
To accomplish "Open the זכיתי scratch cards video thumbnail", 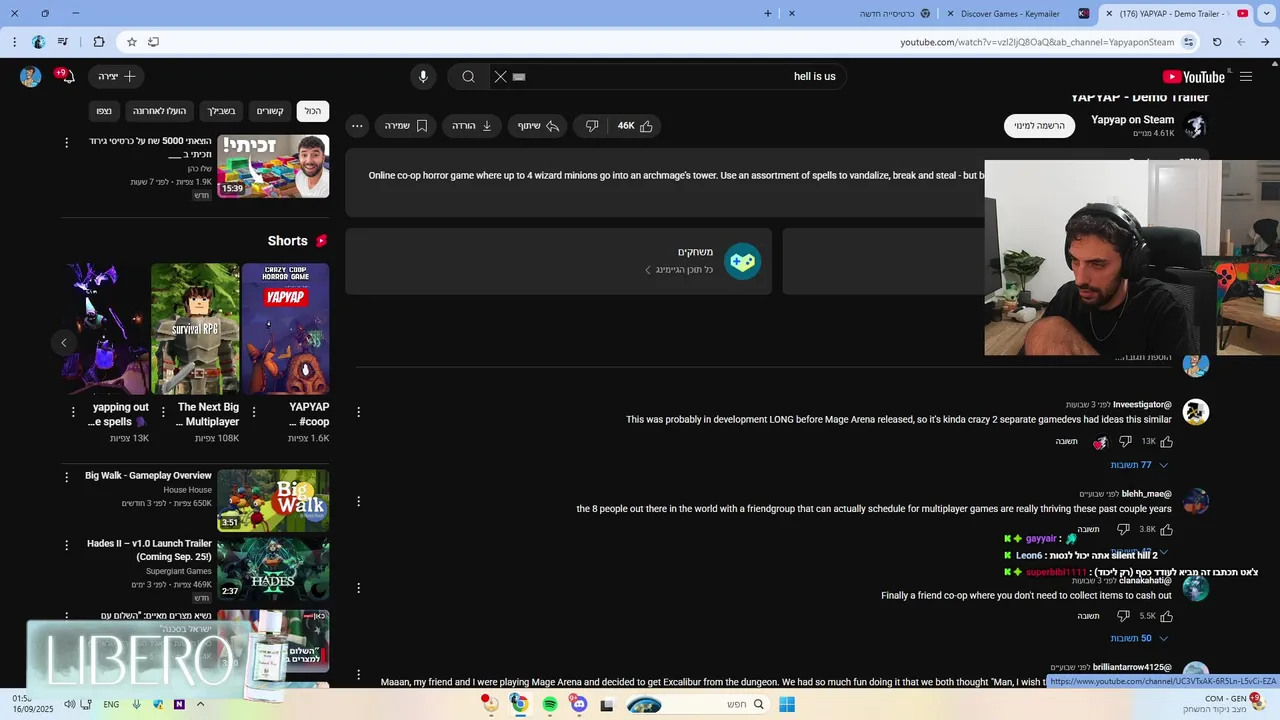I will point(273,166).
